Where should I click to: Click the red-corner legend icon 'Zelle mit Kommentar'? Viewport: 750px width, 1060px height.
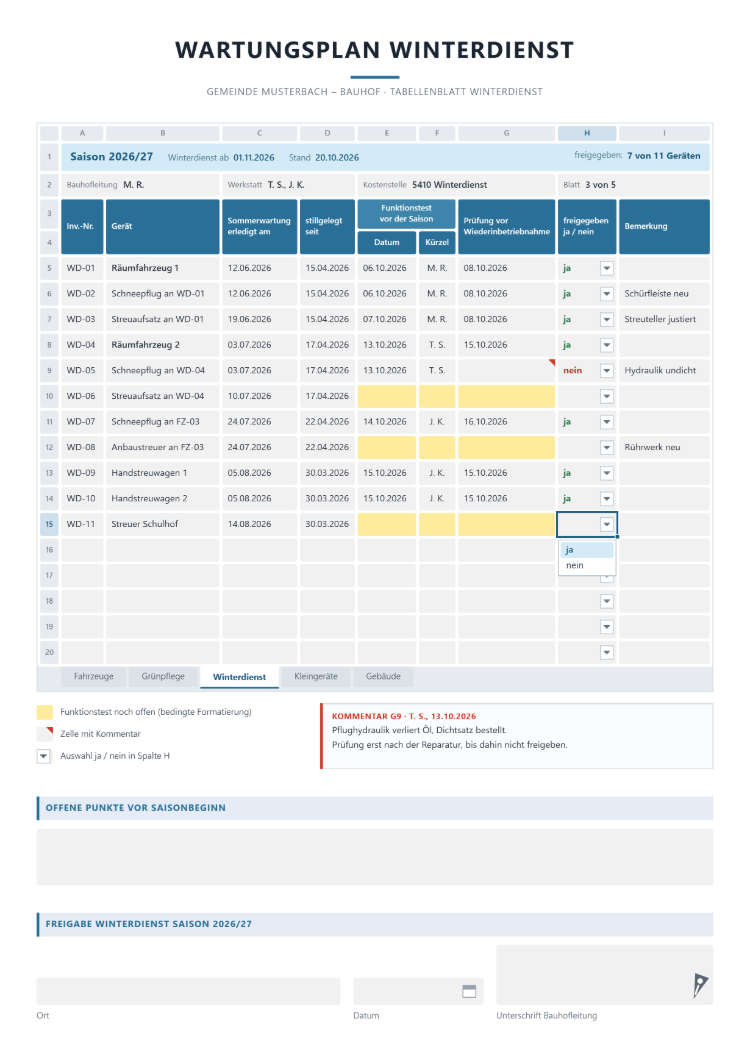point(45,734)
